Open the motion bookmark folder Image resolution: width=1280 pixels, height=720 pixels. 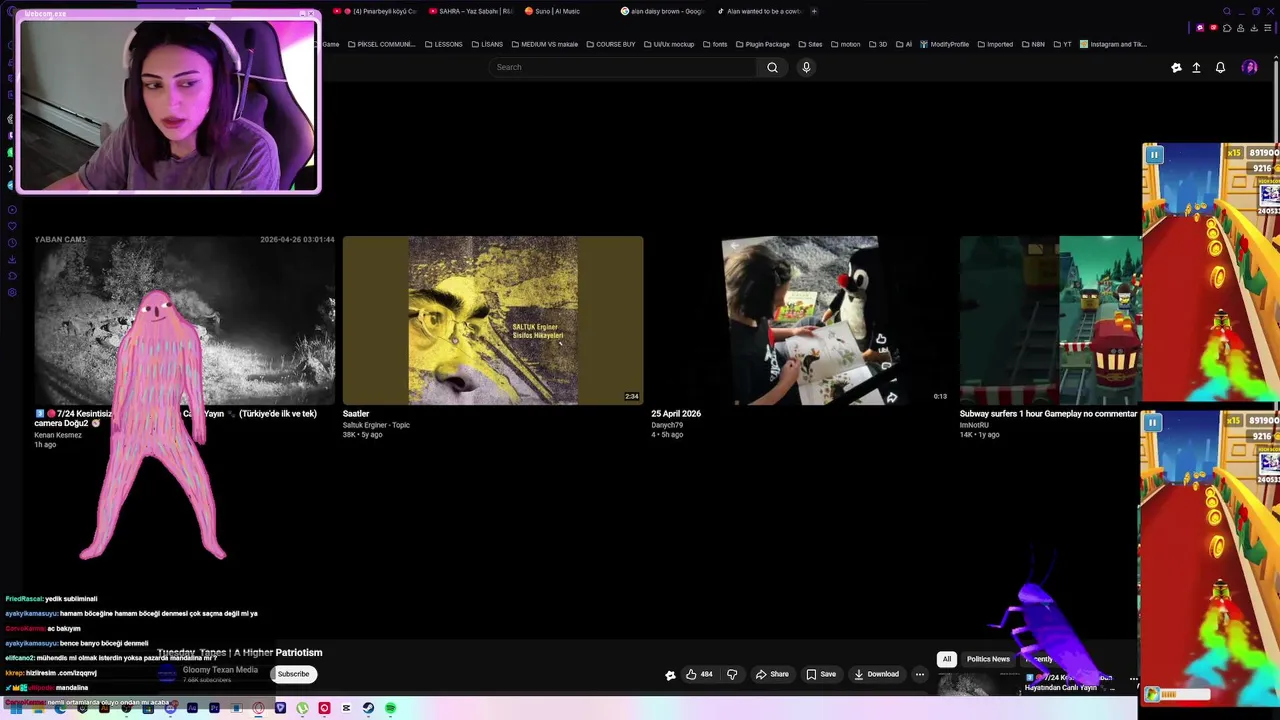(845, 44)
